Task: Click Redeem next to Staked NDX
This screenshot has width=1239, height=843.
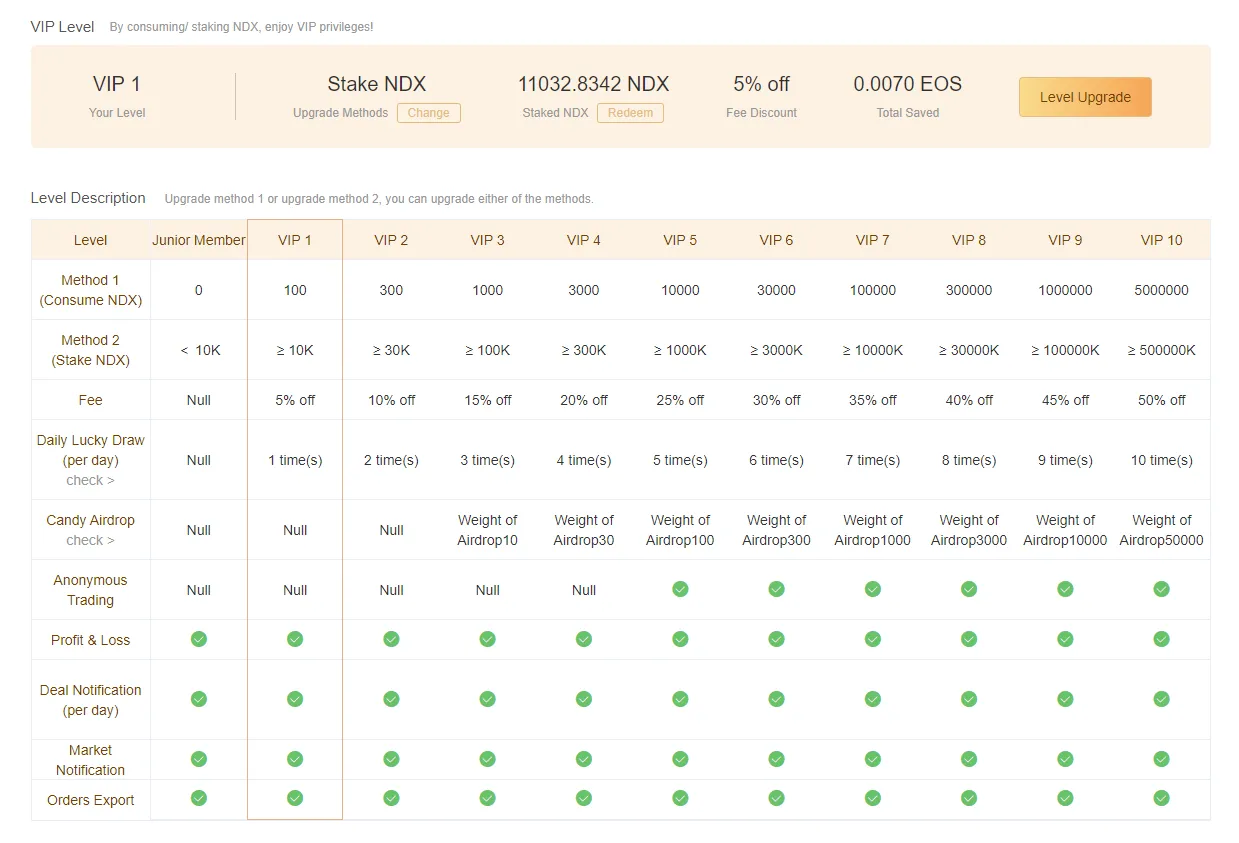Action: [x=630, y=113]
